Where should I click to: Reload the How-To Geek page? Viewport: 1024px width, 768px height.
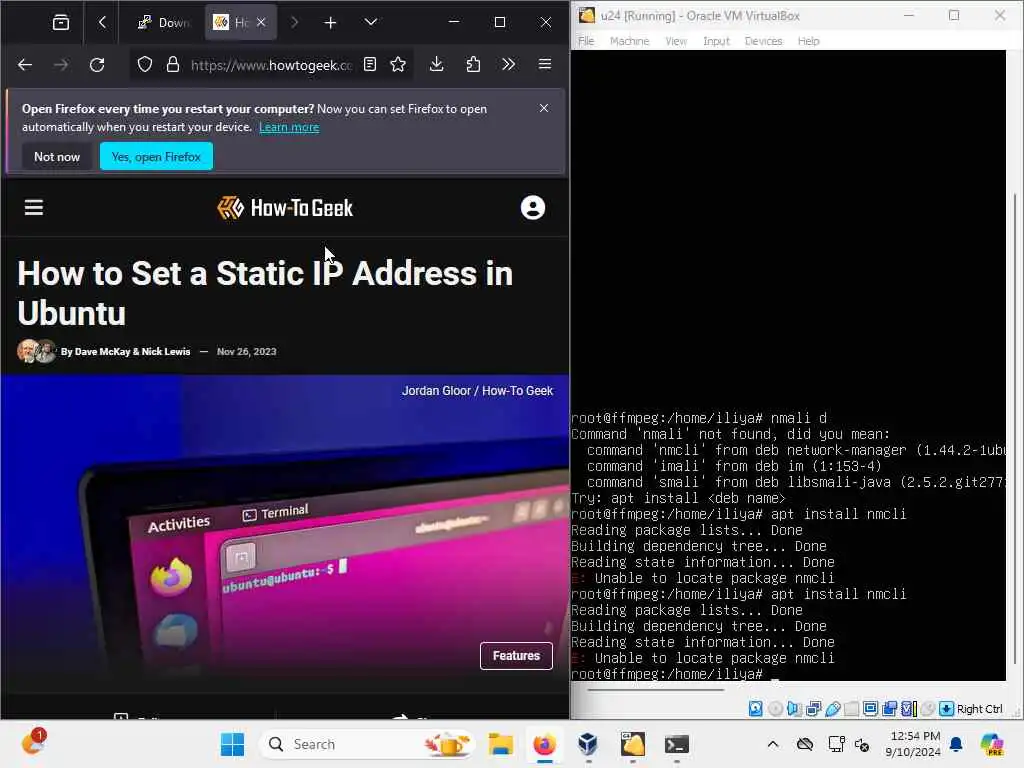[x=97, y=65]
